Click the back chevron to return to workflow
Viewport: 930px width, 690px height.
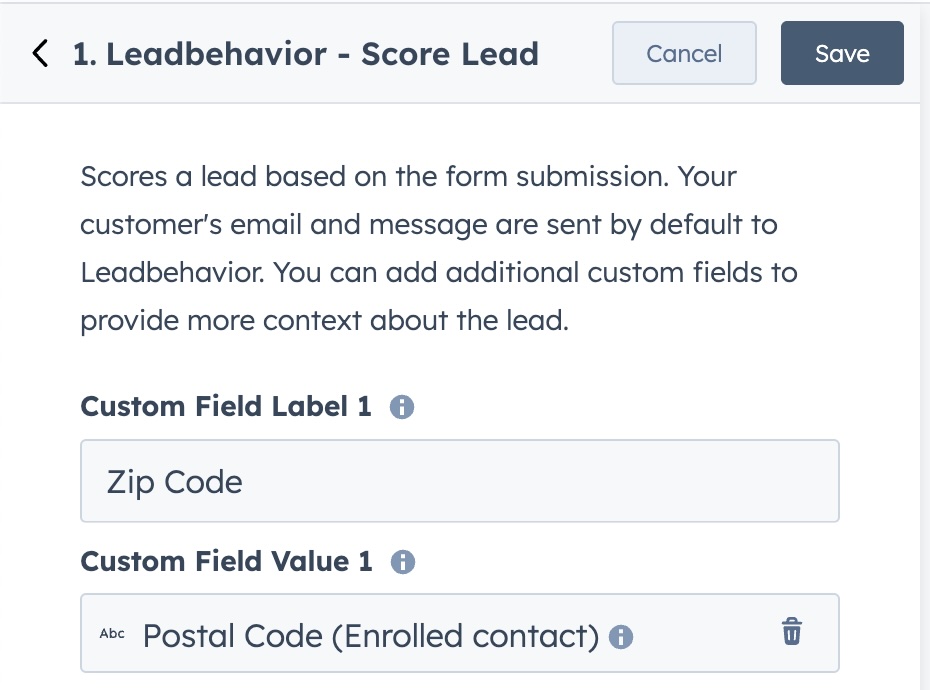click(40, 54)
